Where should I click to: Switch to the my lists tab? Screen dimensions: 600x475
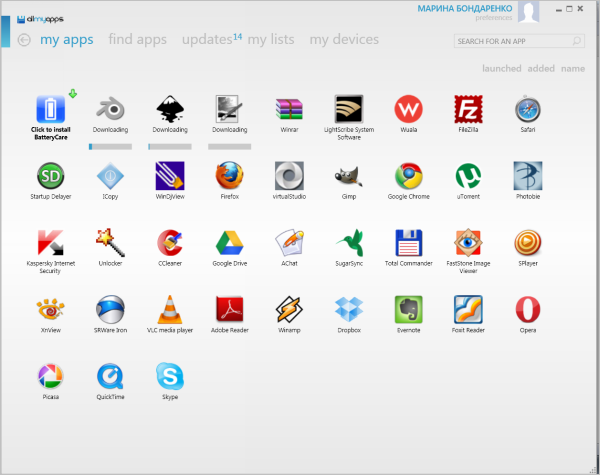pos(271,39)
